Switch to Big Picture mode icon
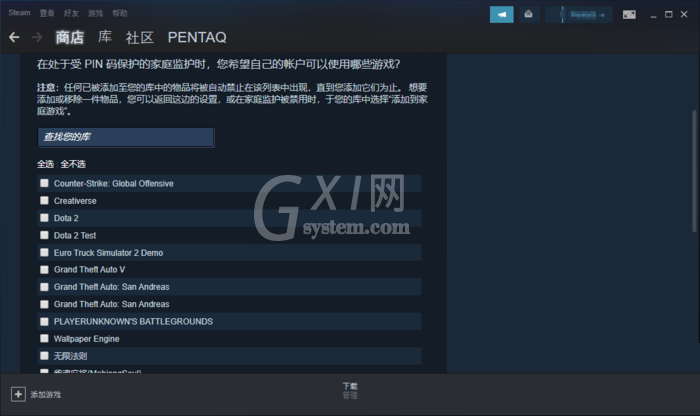This screenshot has height=416, width=700. click(629, 15)
